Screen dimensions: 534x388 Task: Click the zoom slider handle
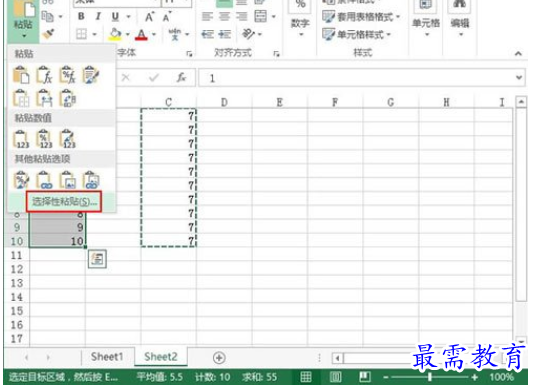click(x=430, y=377)
